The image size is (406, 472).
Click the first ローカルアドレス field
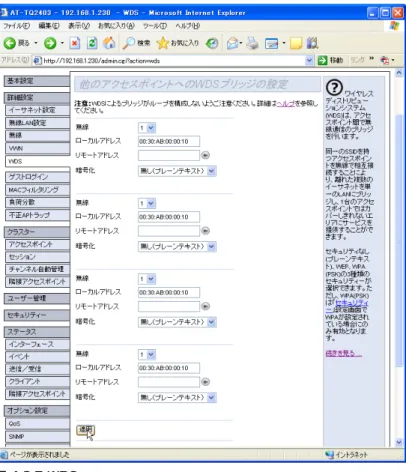point(169,141)
